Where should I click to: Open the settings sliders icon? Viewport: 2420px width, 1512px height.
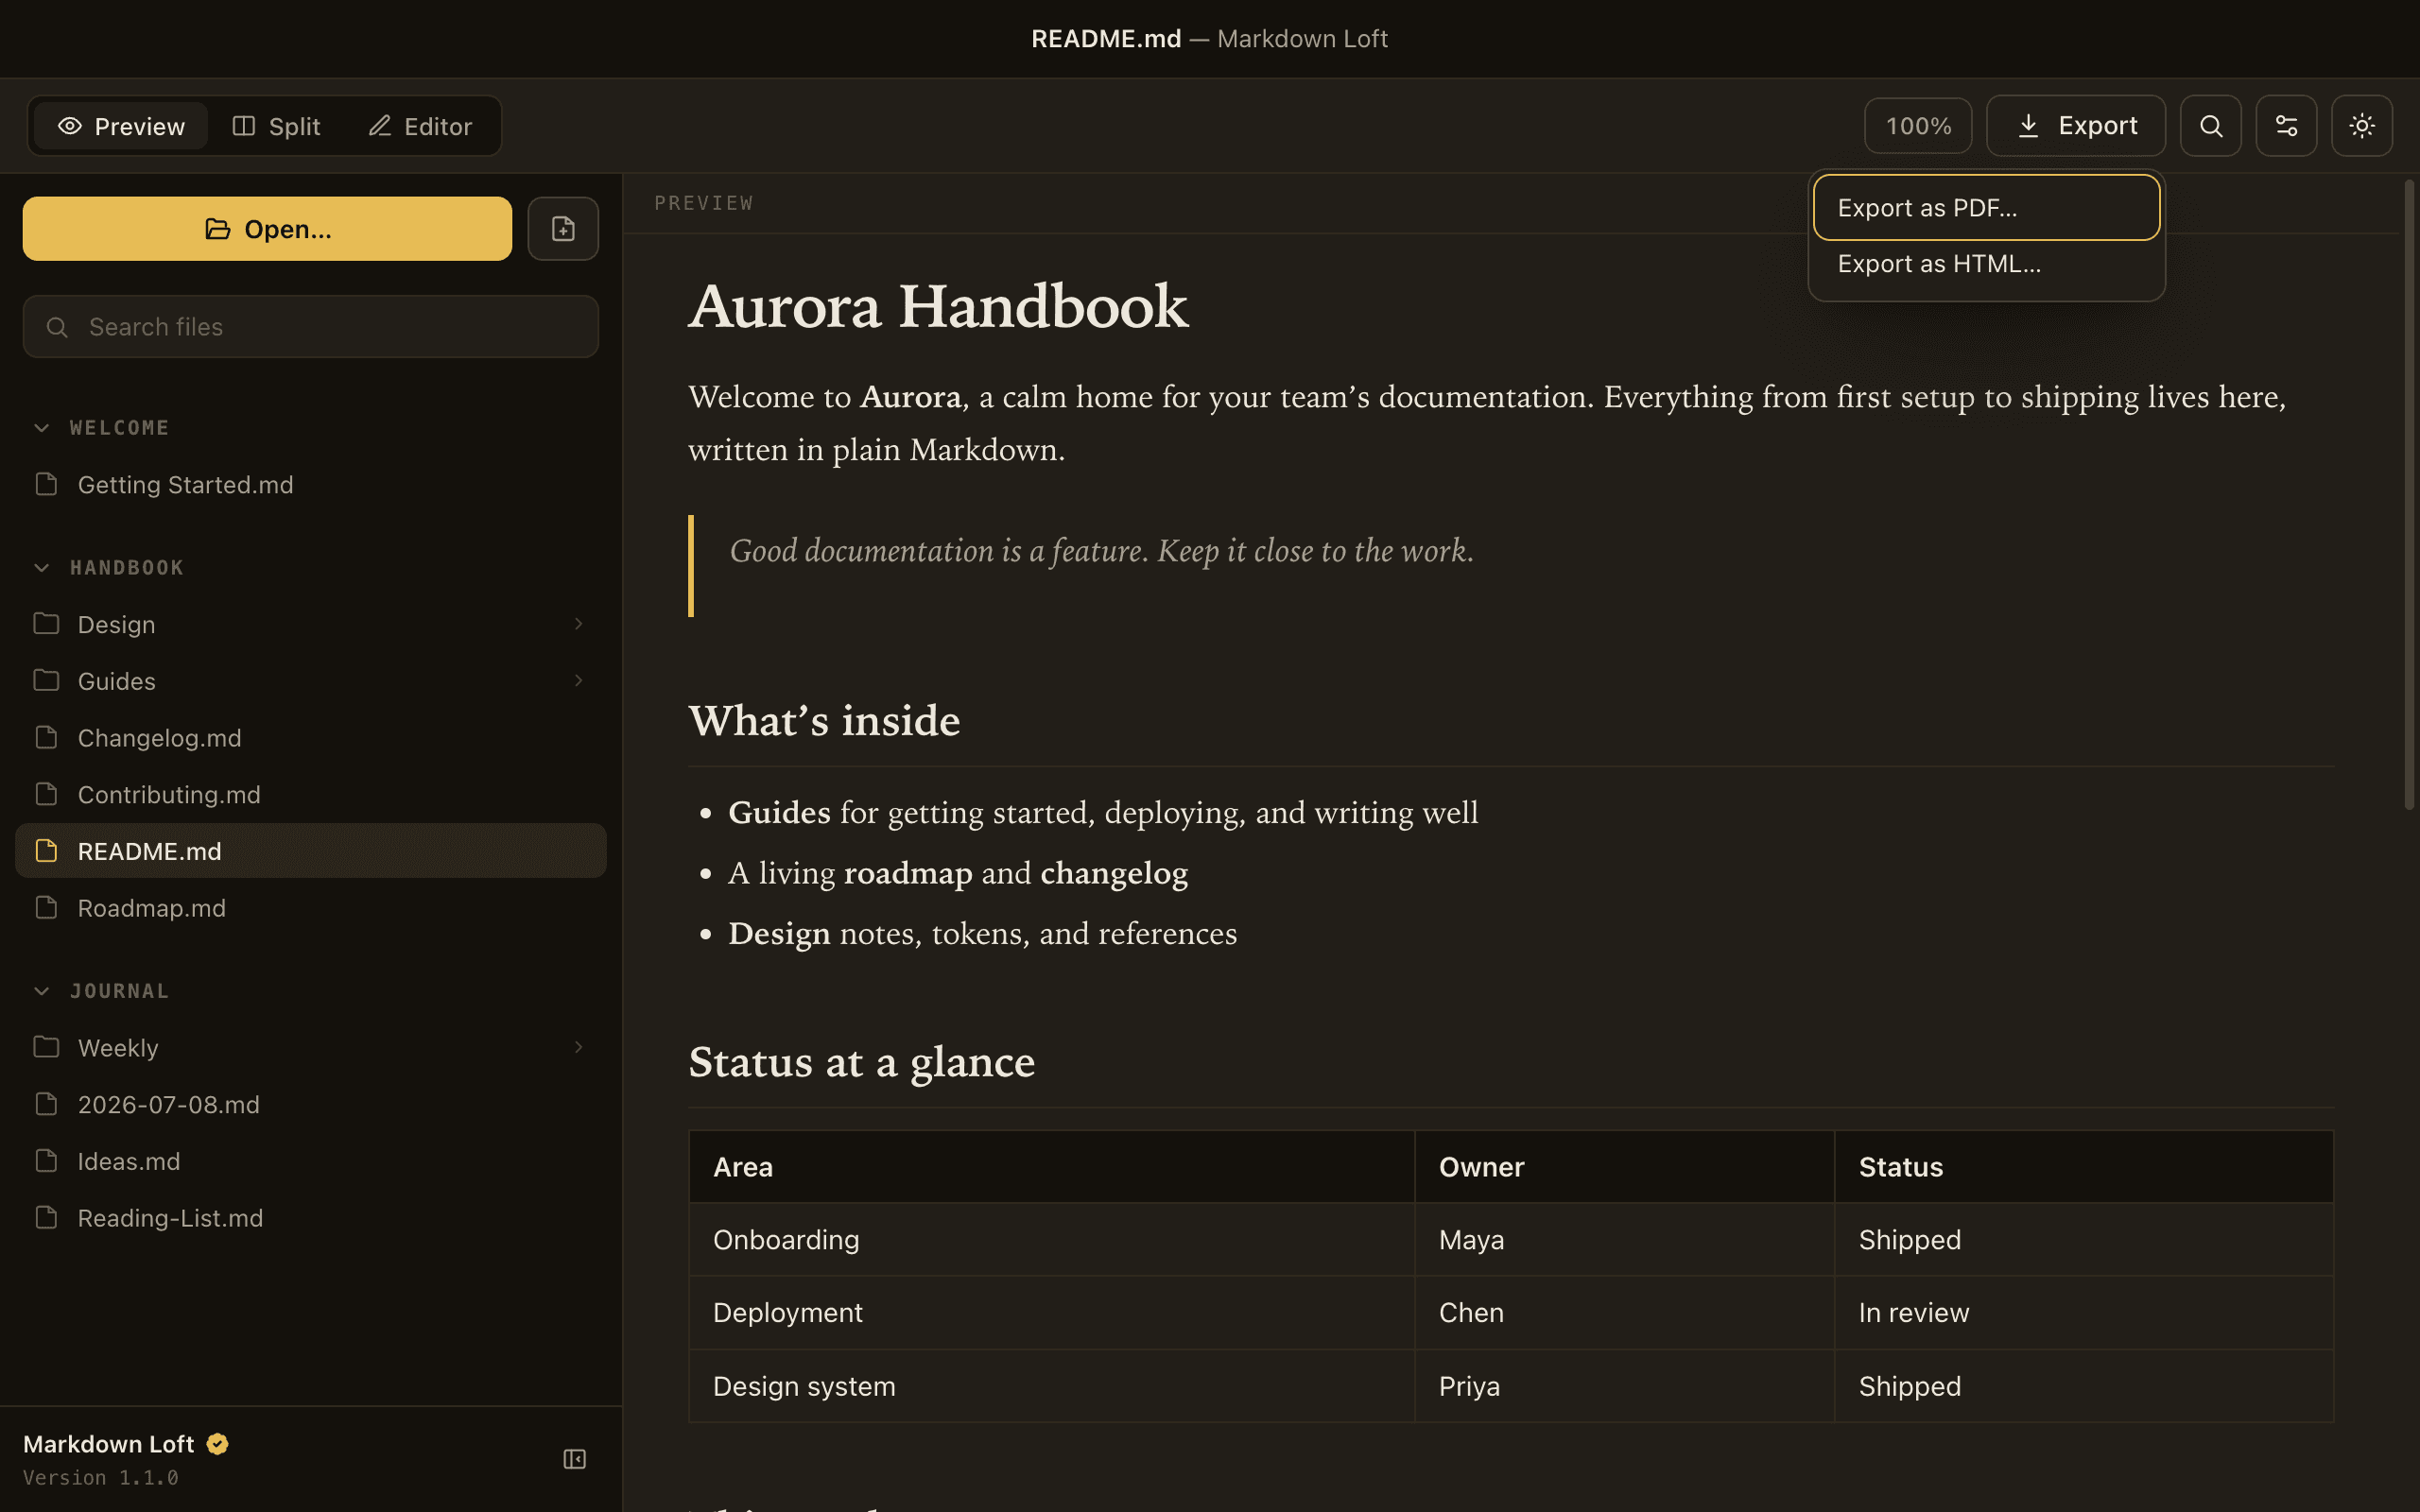2286,126
